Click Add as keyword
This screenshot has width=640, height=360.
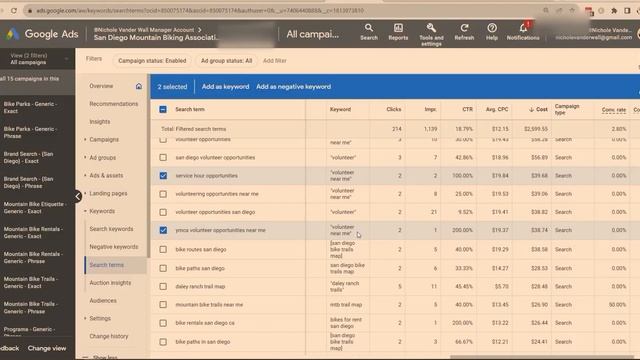click(225, 87)
